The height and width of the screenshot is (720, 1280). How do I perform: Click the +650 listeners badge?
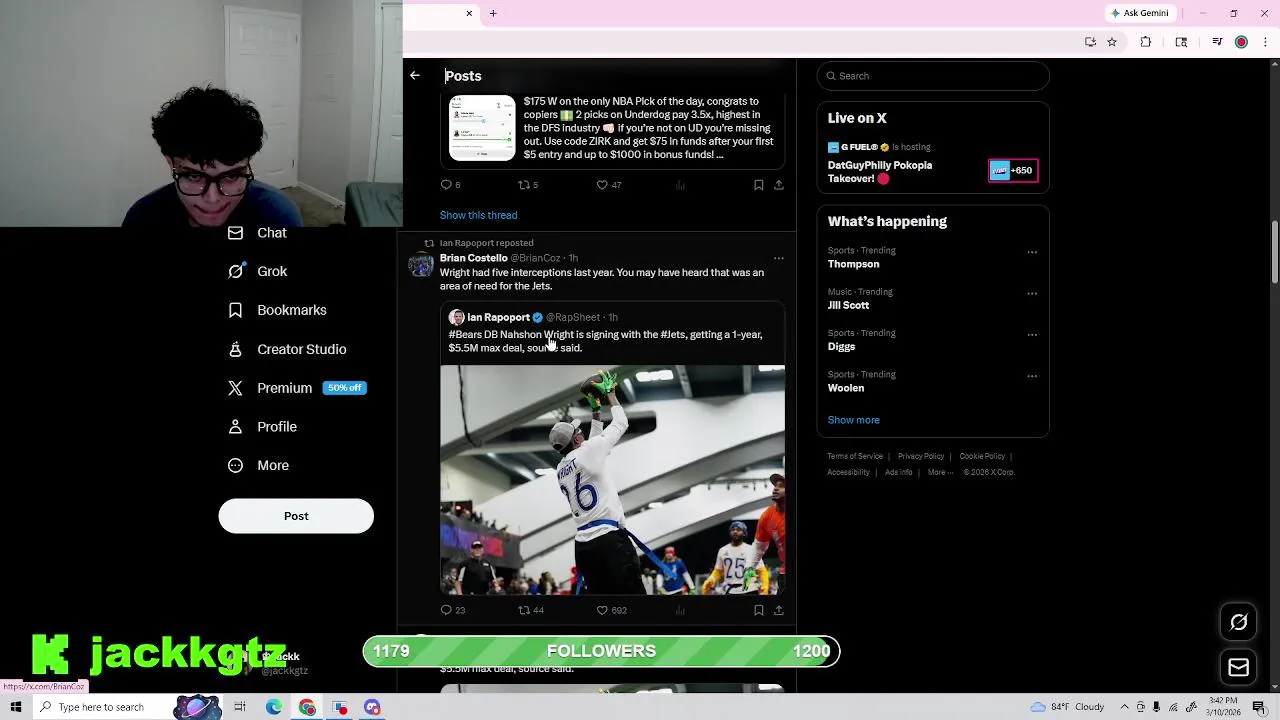pyautogui.click(x=1013, y=171)
